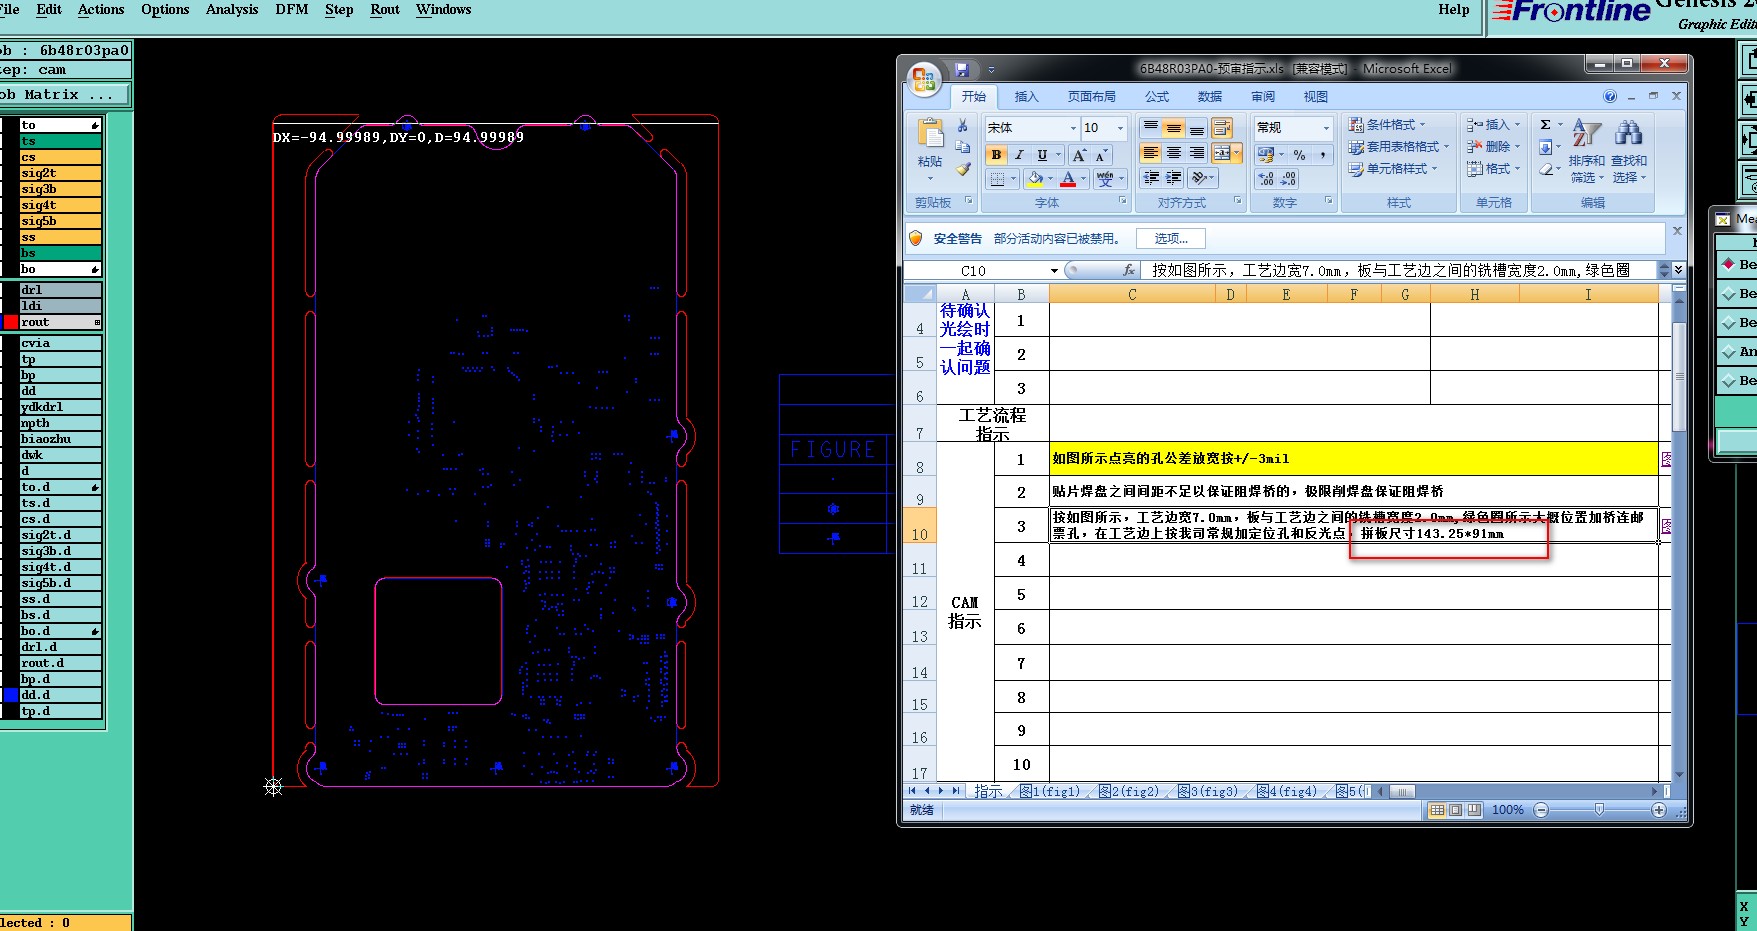
Task: Toggle visibility of the rout layer
Action: click(x=11, y=322)
